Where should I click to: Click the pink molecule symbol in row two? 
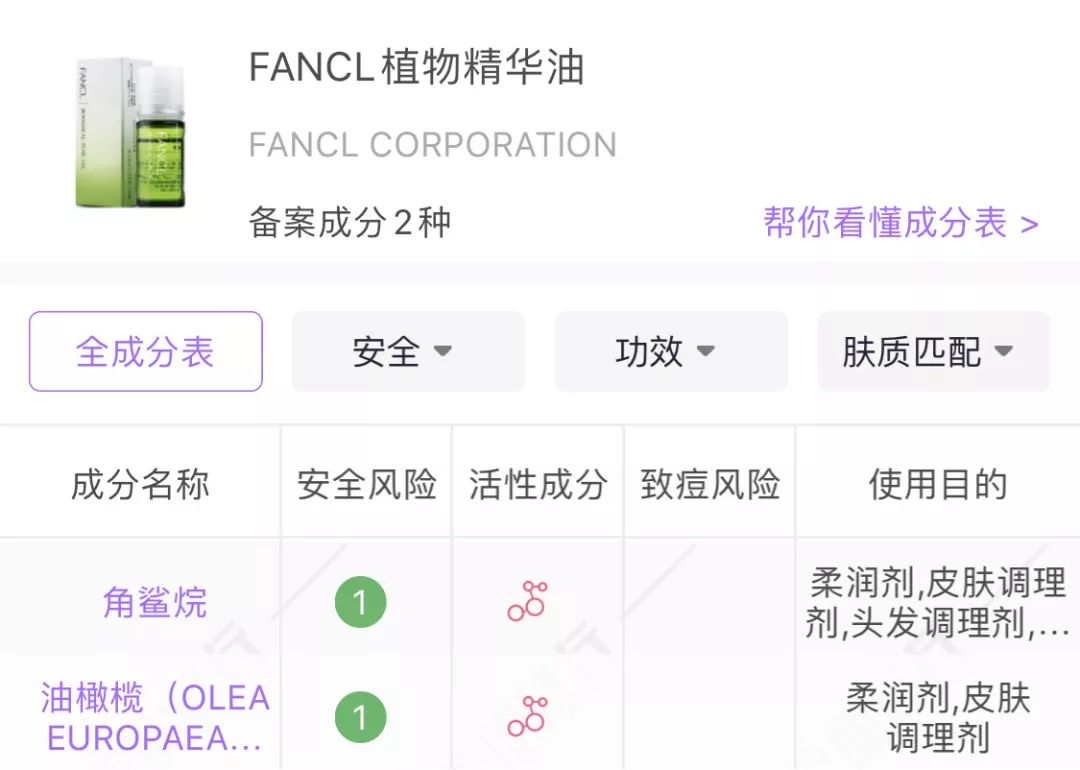tap(527, 715)
